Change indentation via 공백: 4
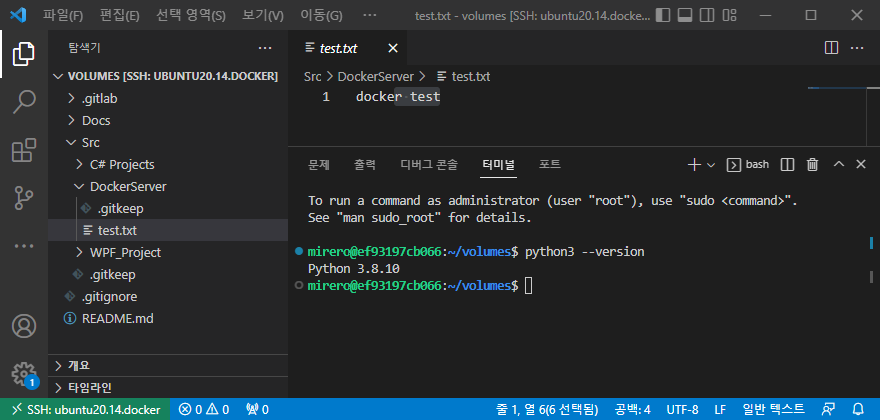880x420 pixels. [632, 409]
